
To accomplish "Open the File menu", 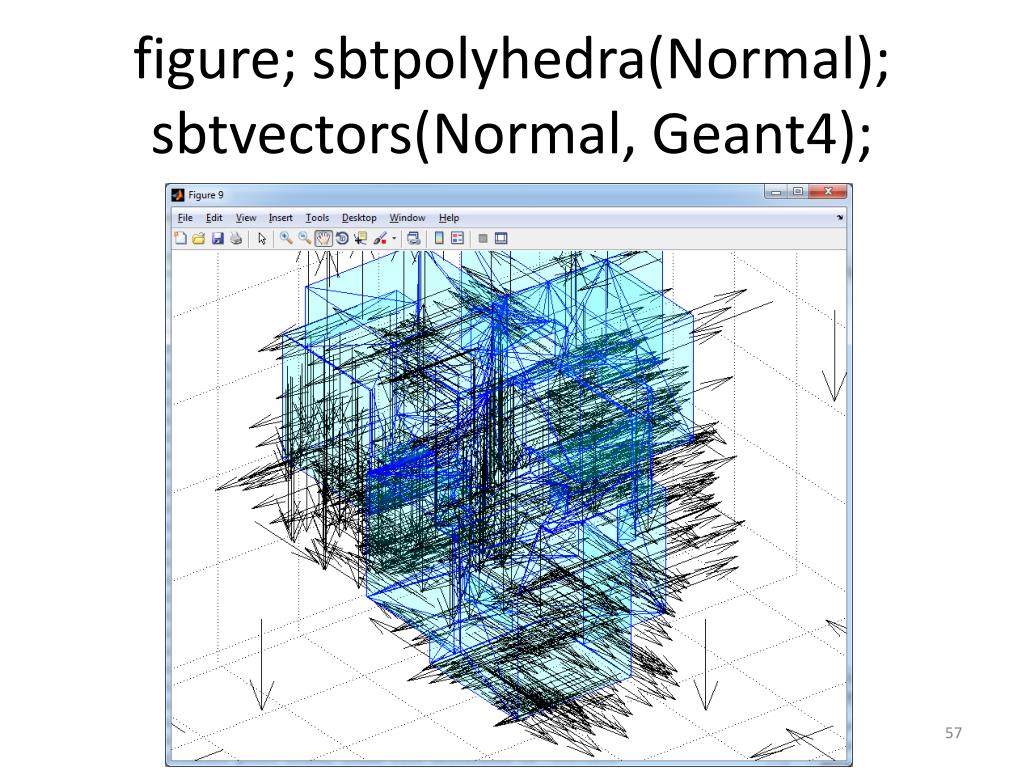I will pos(185,217).
